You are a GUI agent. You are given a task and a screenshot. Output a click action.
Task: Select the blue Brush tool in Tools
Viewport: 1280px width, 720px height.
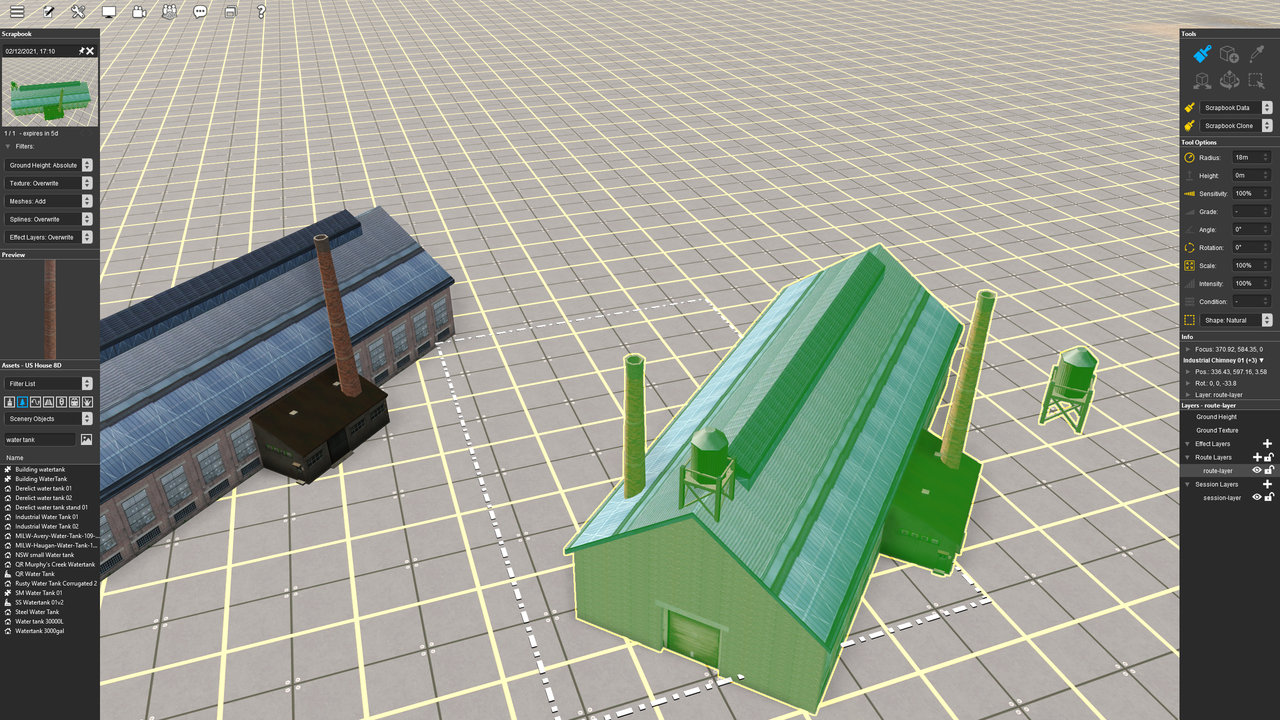tap(1202, 54)
